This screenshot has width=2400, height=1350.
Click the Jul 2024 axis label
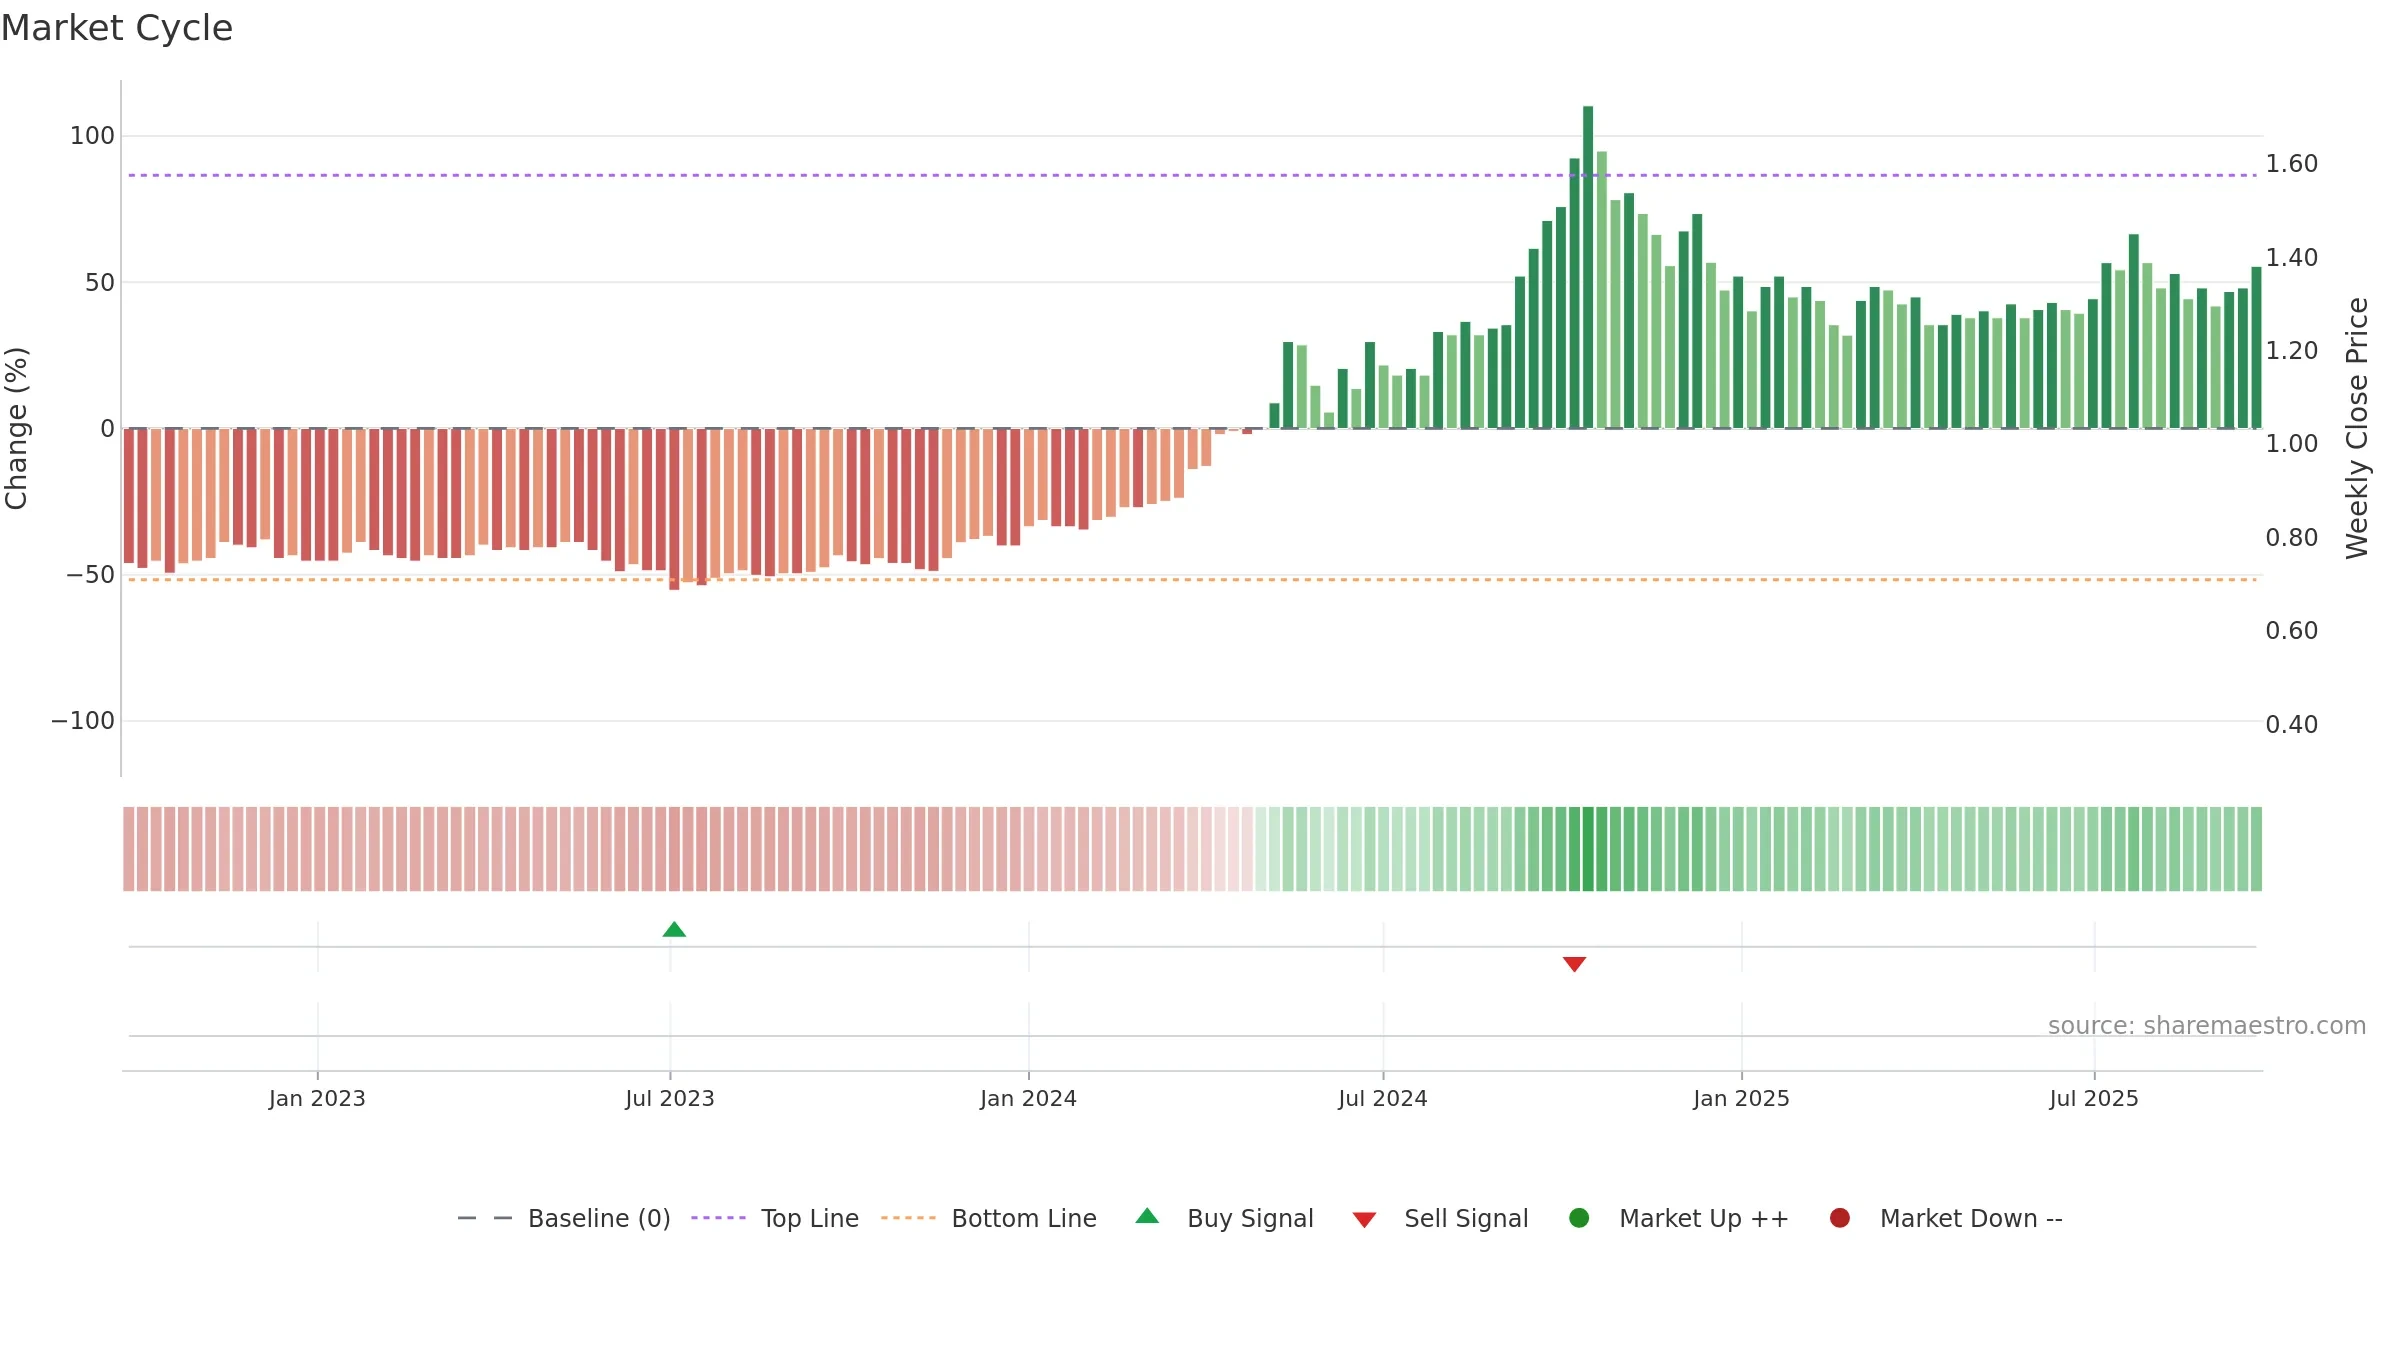click(x=1383, y=1099)
